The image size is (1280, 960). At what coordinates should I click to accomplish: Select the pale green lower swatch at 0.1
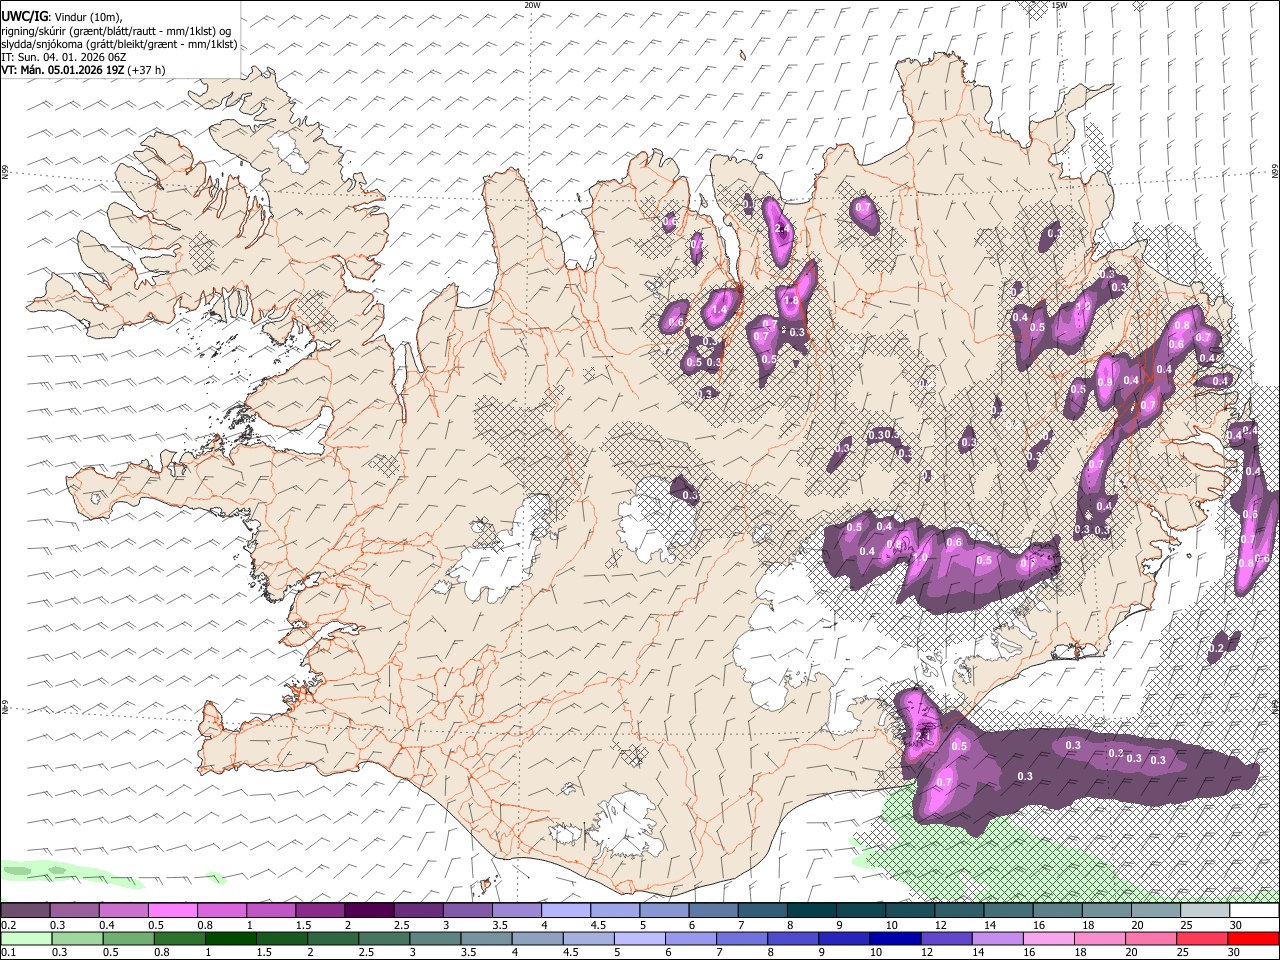click(25, 938)
